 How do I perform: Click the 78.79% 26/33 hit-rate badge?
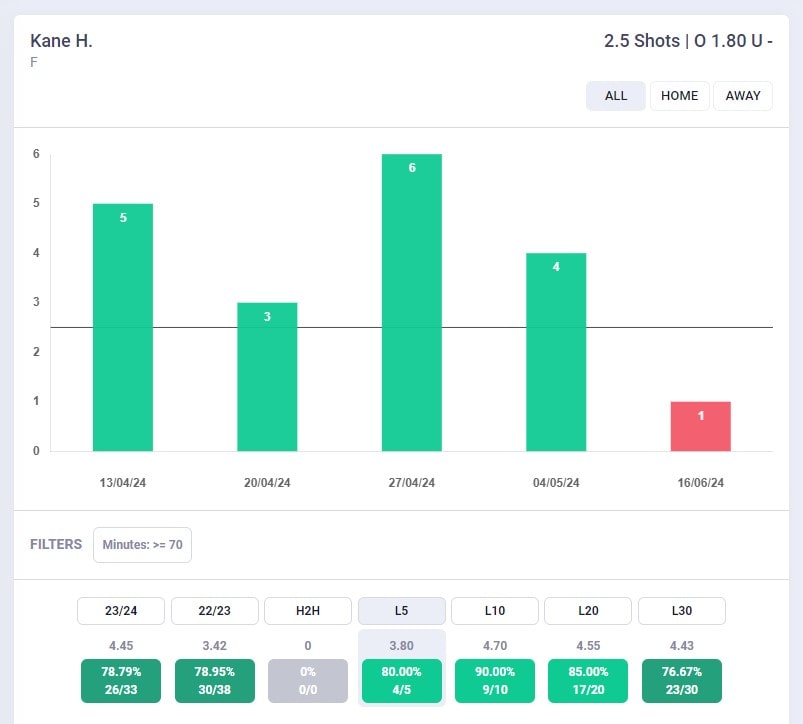coord(121,680)
